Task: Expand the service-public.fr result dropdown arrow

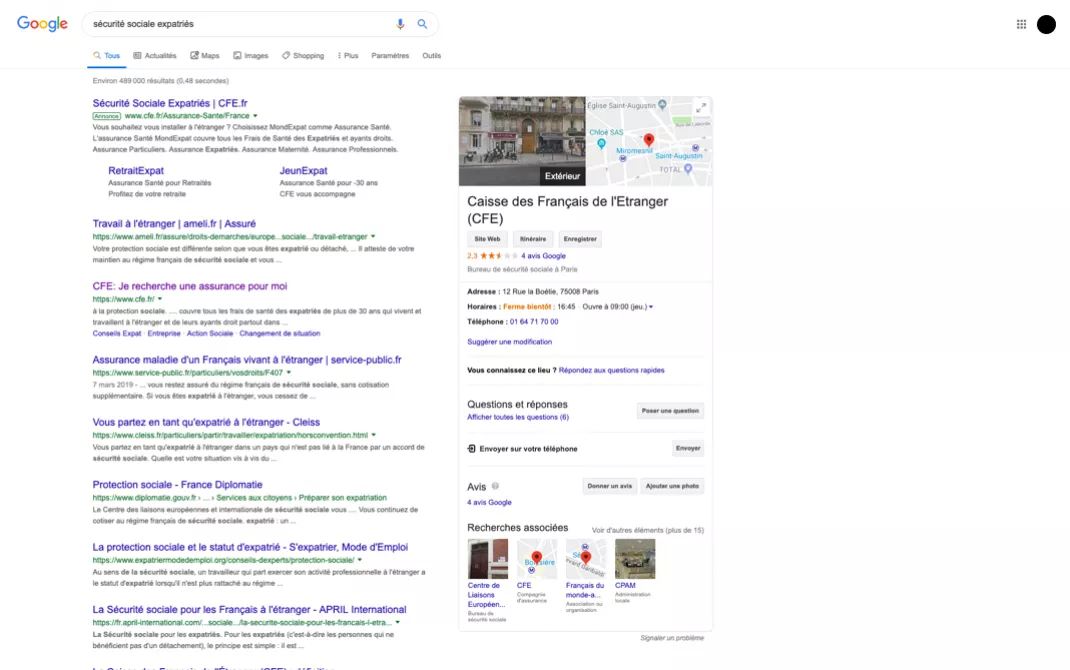Action: pos(289,373)
